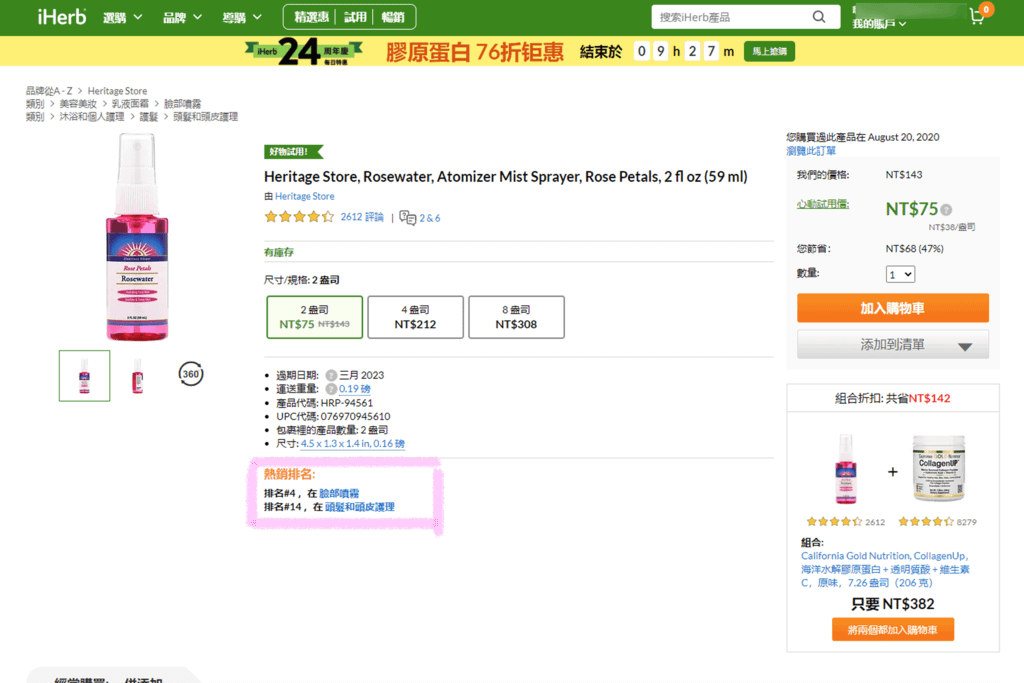Click the 只要 NT$382 combo price

click(893, 604)
